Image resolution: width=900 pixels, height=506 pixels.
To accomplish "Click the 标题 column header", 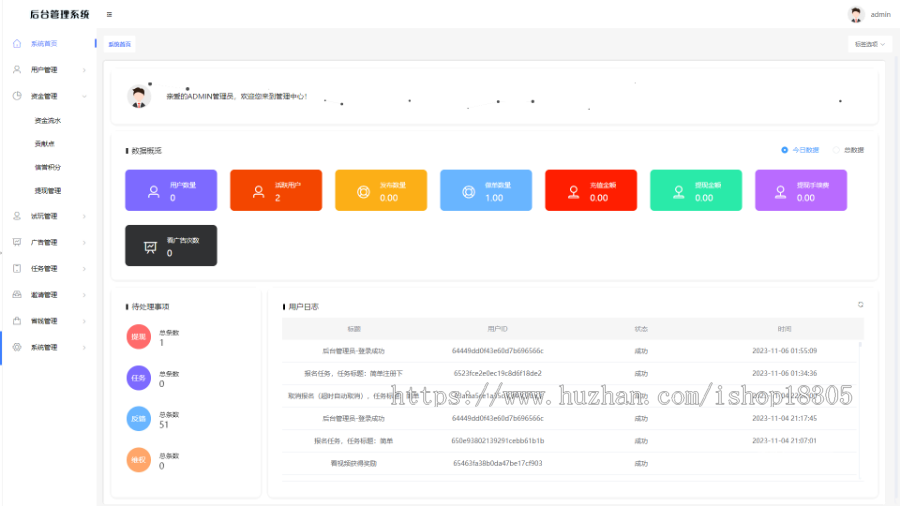I will coord(354,329).
